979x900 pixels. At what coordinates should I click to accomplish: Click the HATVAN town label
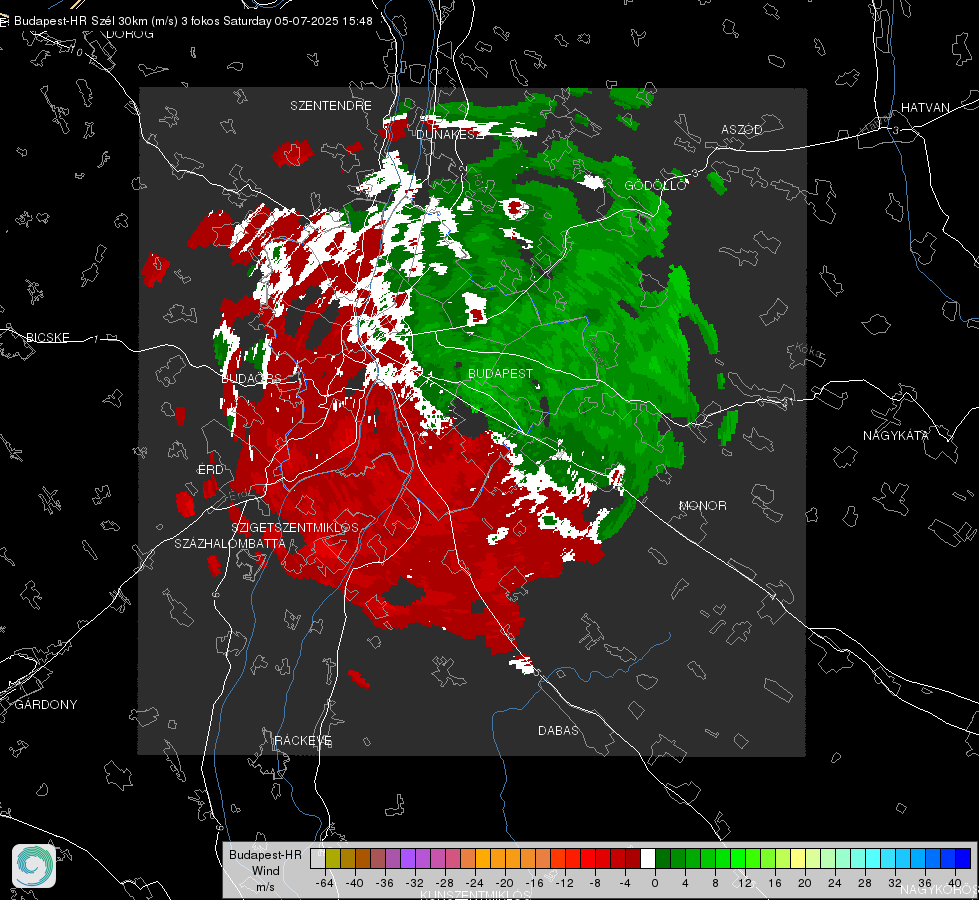925,108
